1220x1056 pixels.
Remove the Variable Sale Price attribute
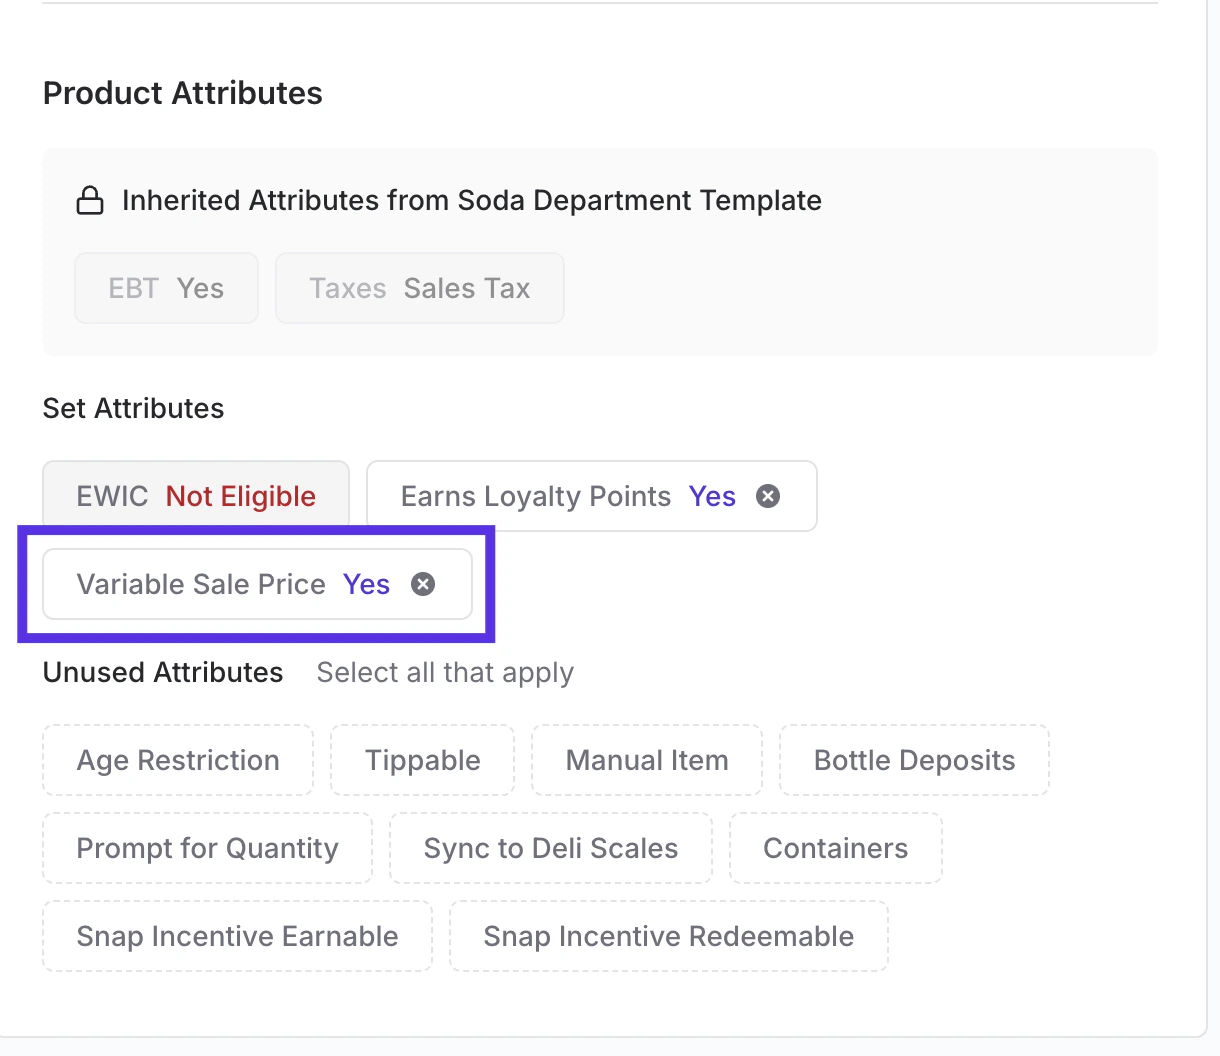[x=424, y=584]
